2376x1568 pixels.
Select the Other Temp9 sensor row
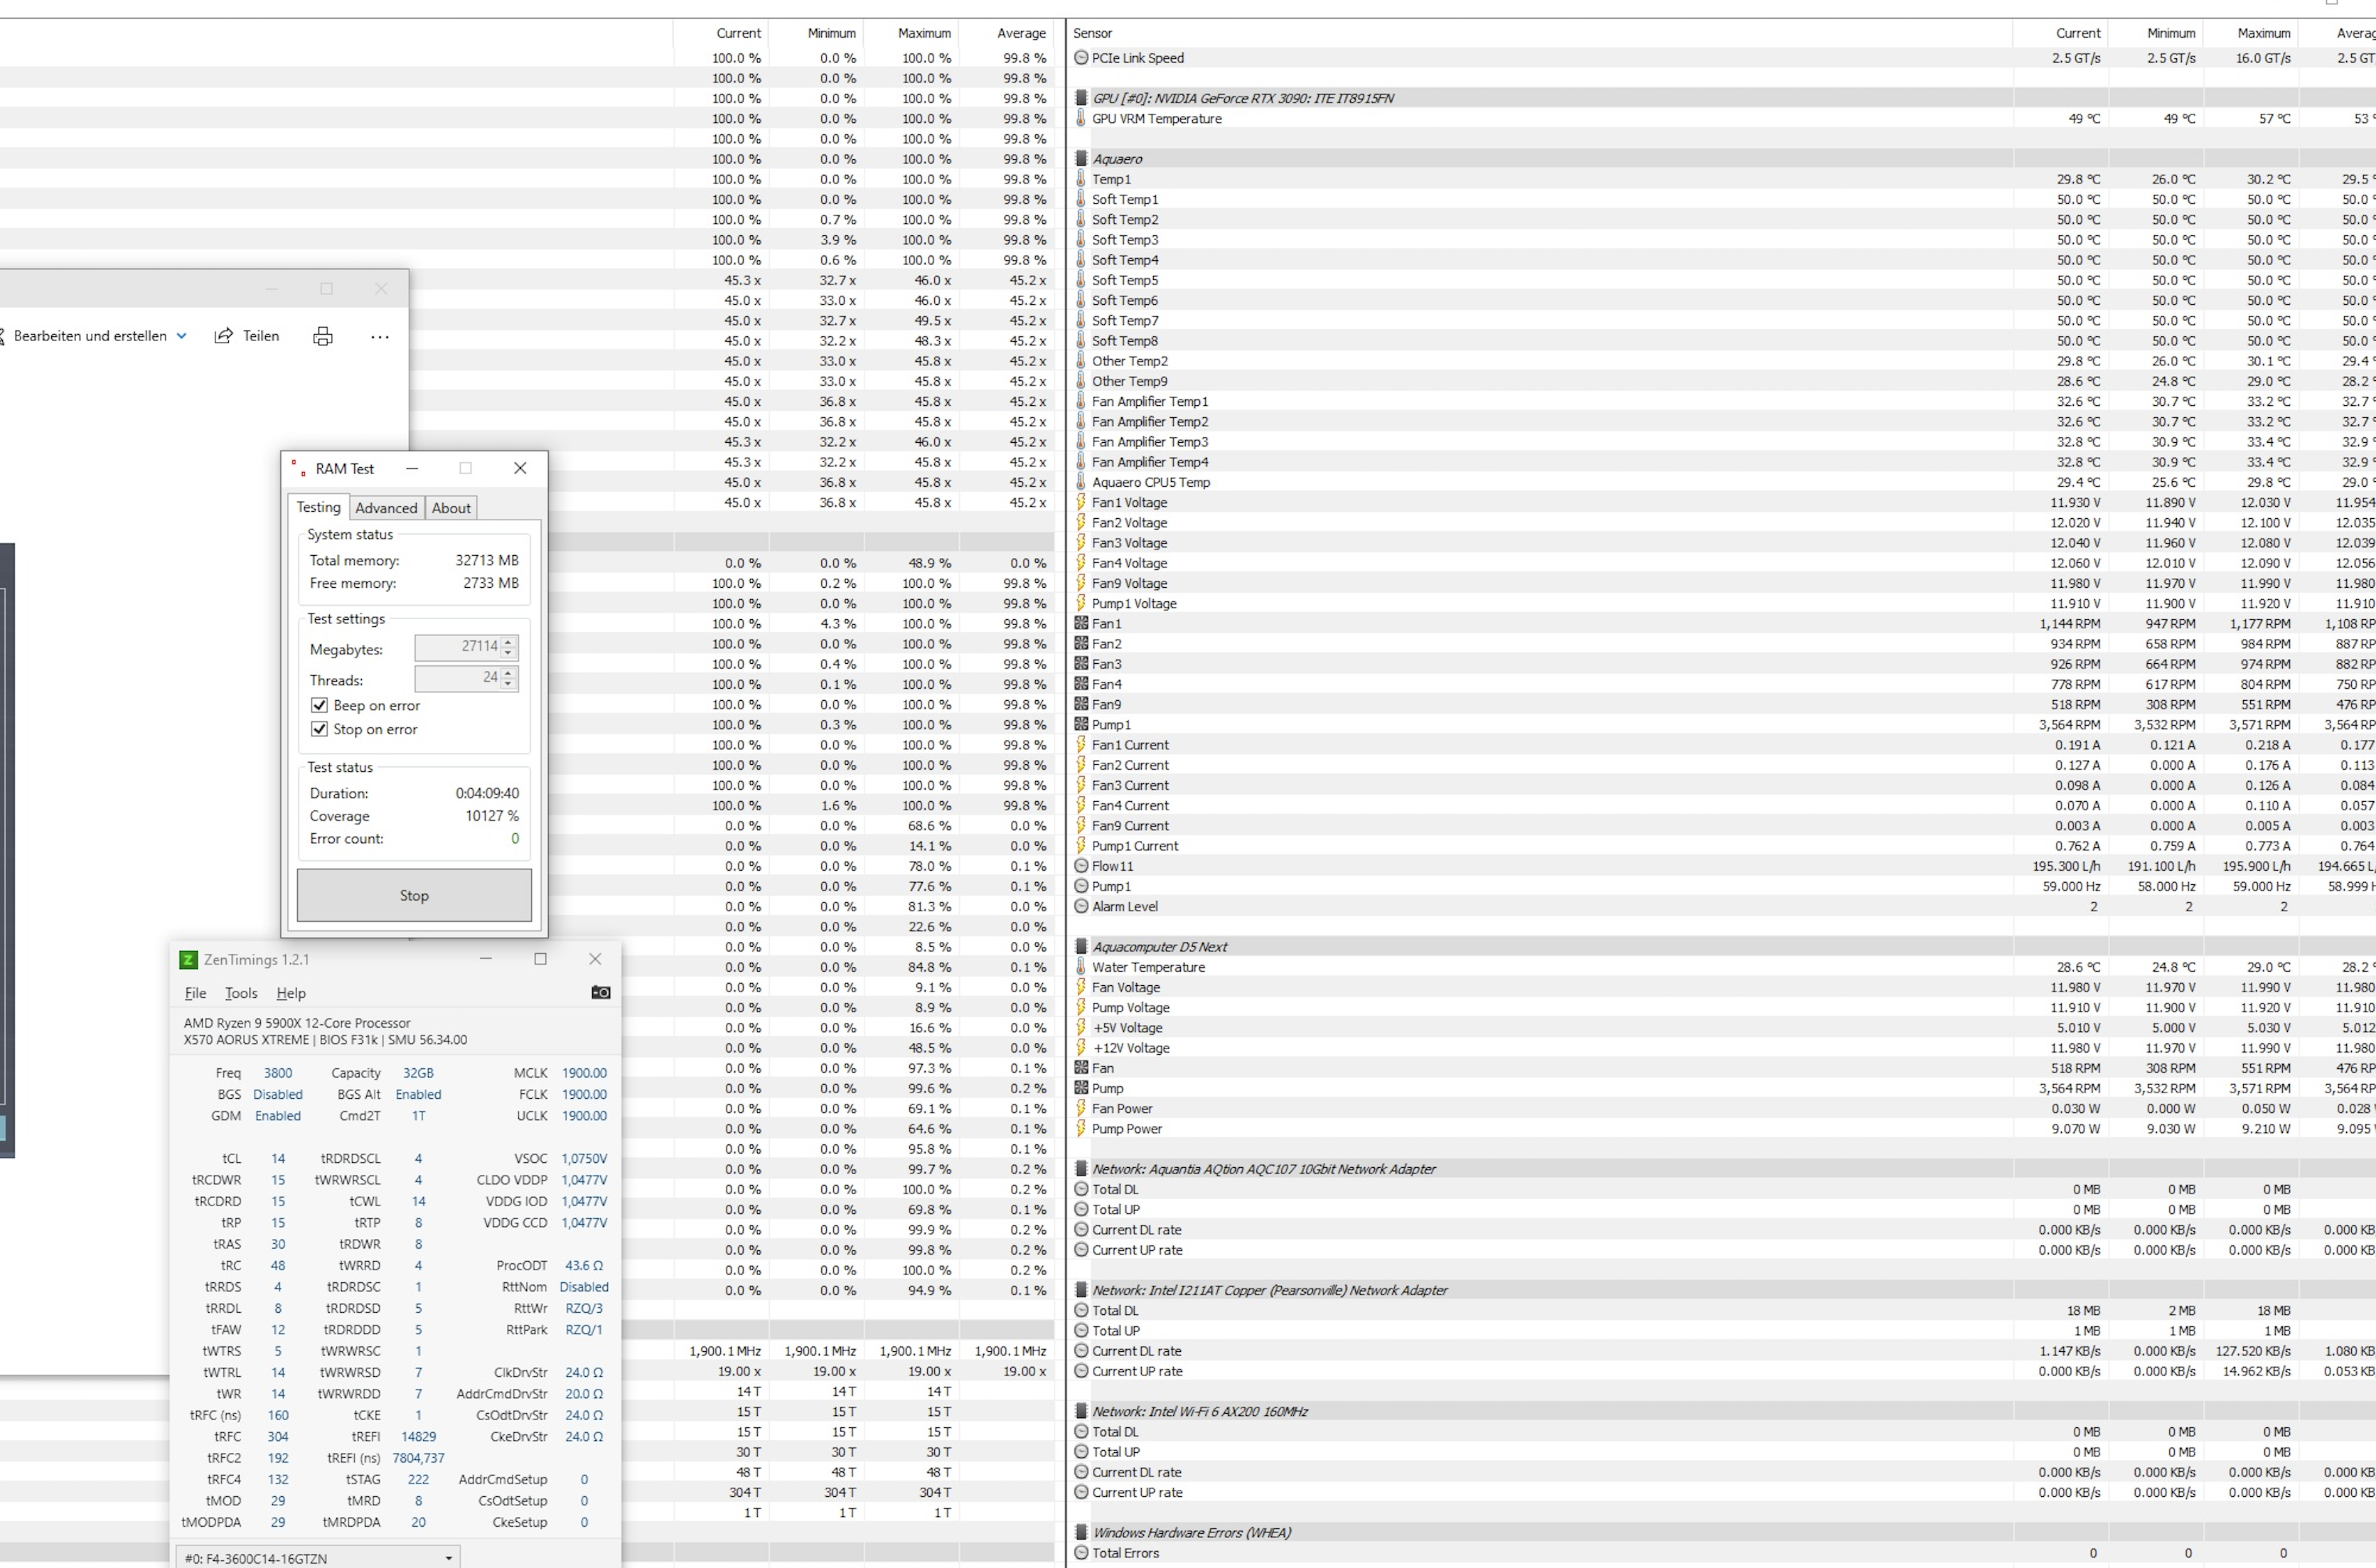point(1720,381)
